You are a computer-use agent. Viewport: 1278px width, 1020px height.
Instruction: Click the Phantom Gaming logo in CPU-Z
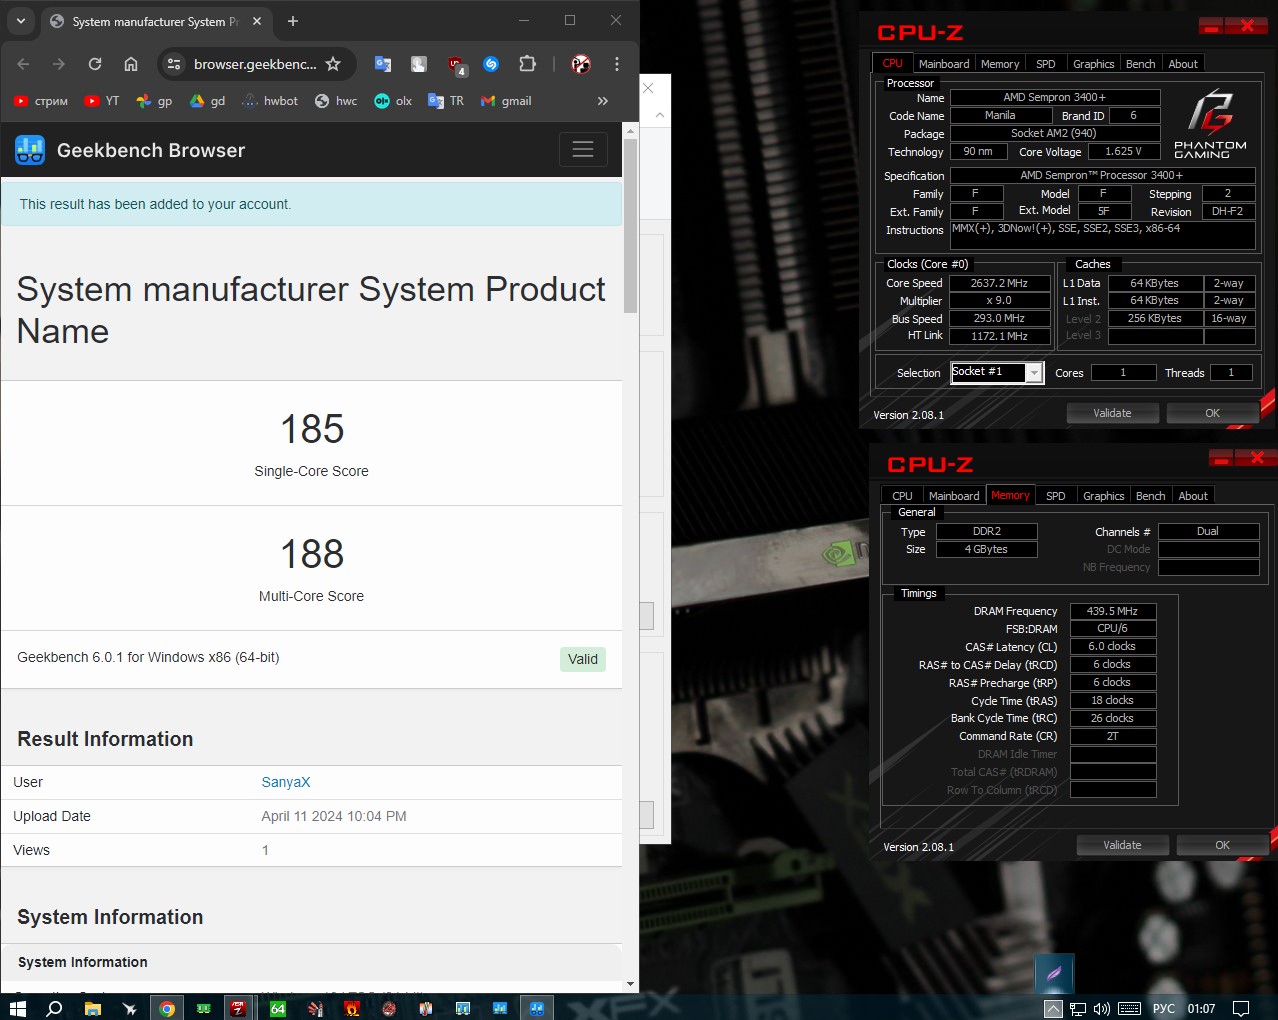(1210, 124)
